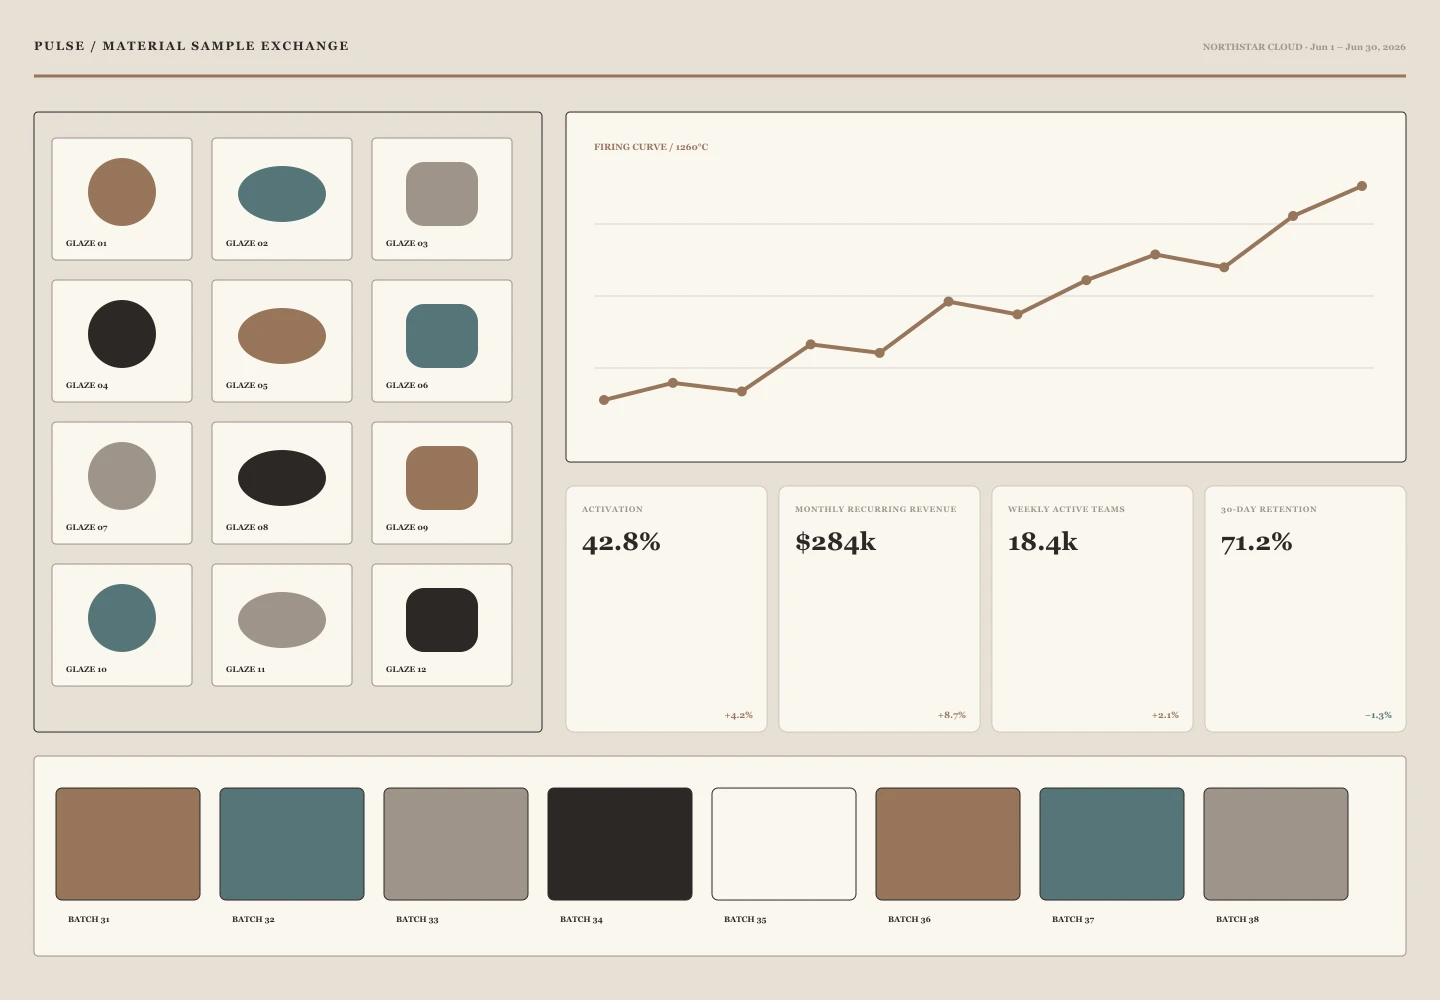Open the Batch 34 black sample tile

pos(620,844)
